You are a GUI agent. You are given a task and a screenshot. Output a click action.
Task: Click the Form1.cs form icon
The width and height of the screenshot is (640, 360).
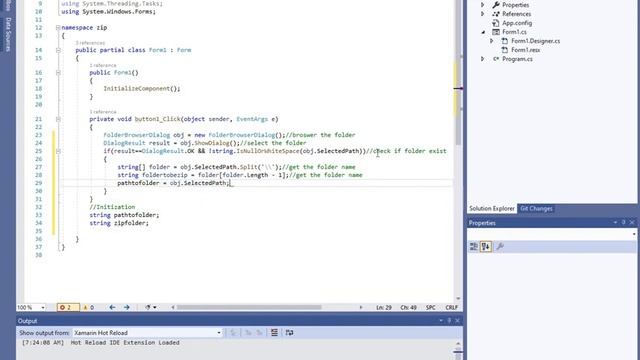coord(496,32)
